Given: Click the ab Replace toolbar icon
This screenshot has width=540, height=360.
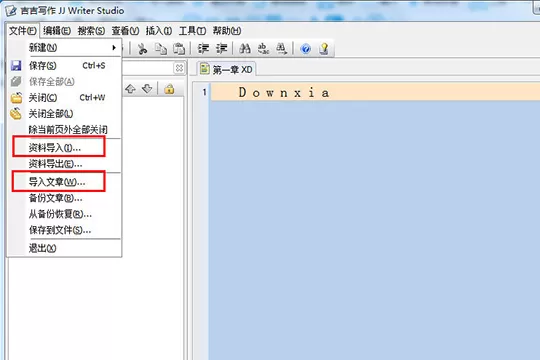Looking at the screenshot, I should tap(263, 49).
